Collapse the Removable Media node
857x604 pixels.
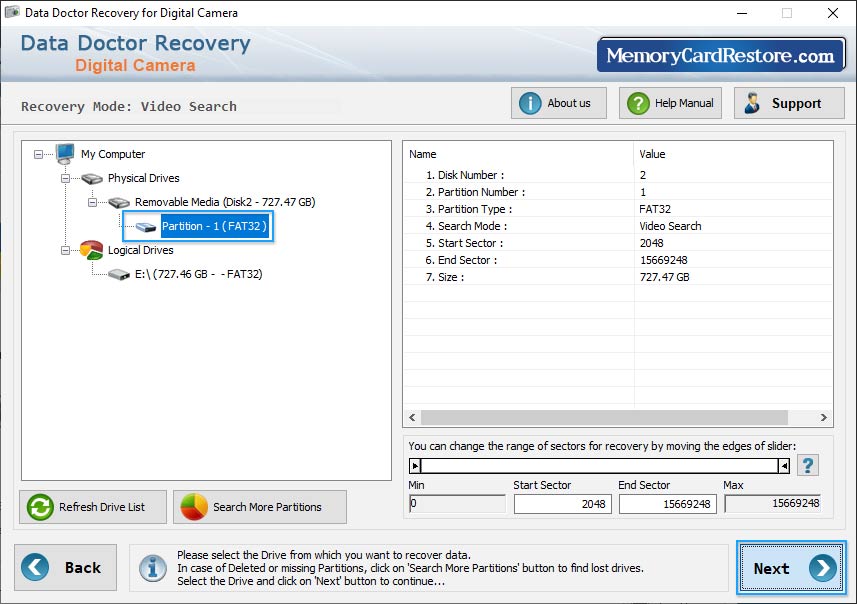click(x=92, y=203)
